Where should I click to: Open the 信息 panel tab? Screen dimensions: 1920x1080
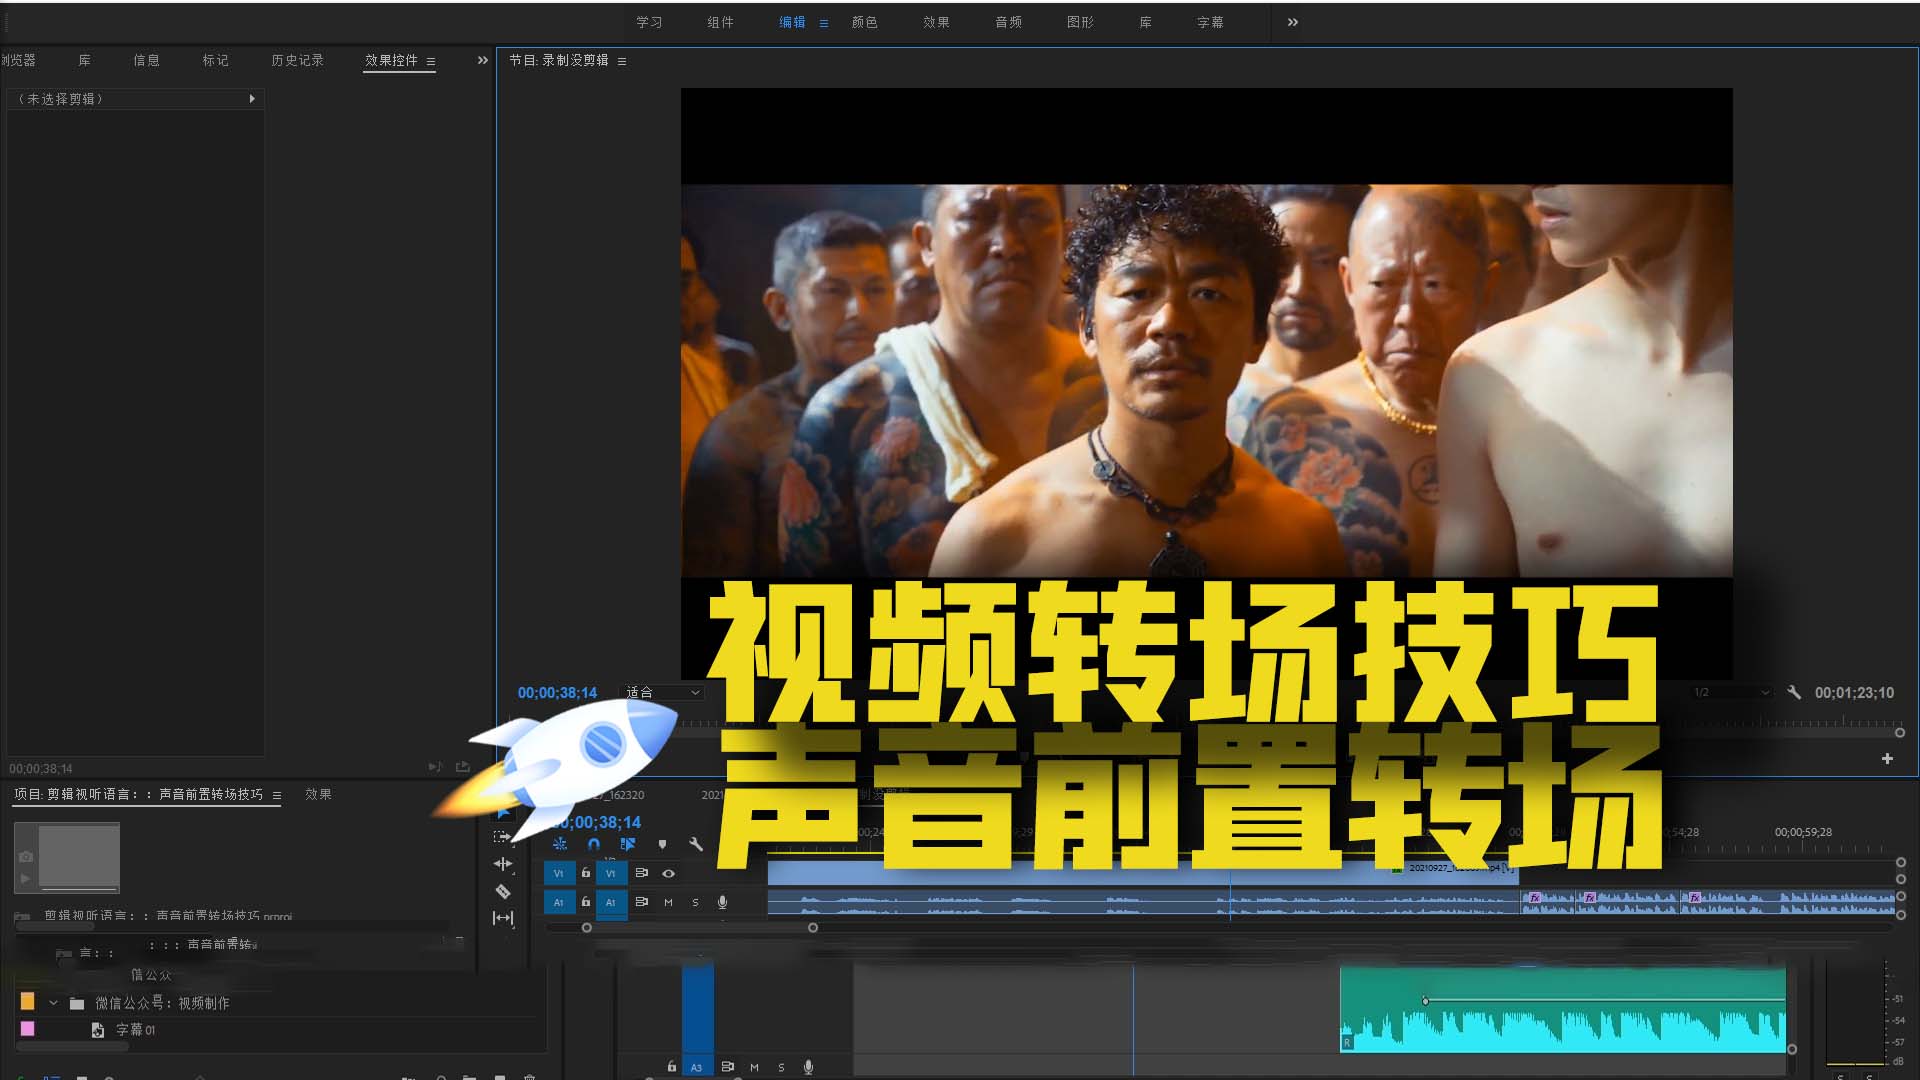point(146,60)
